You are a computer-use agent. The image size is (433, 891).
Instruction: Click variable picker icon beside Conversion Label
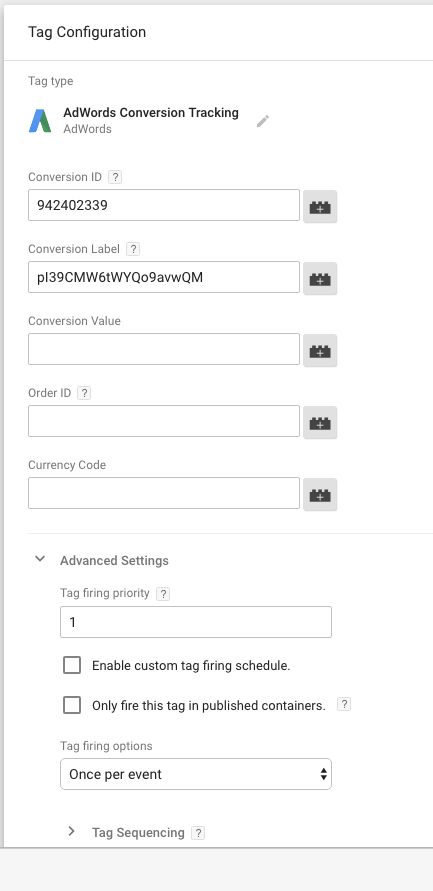[320, 278]
